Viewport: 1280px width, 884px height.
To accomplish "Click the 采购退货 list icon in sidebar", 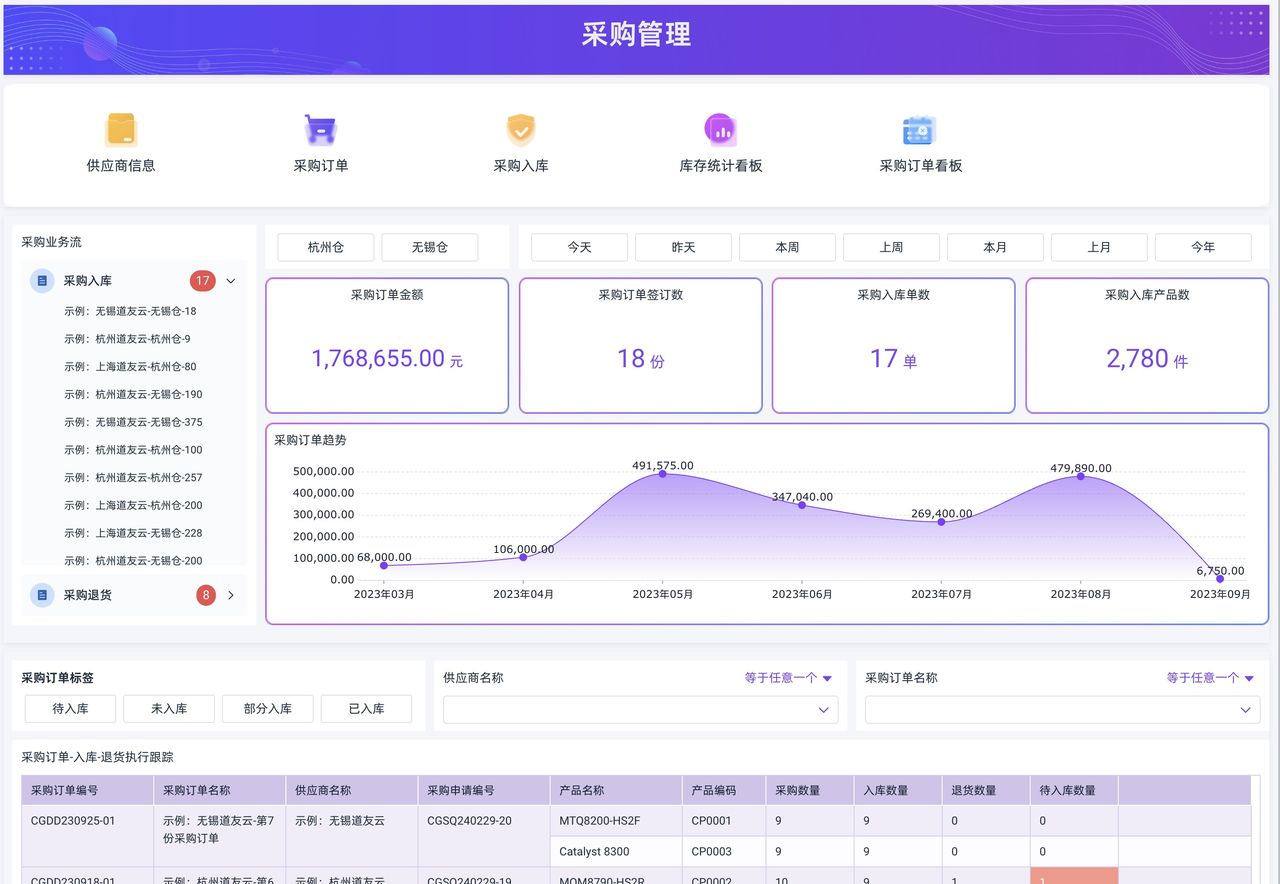I will [x=41, y=595].
